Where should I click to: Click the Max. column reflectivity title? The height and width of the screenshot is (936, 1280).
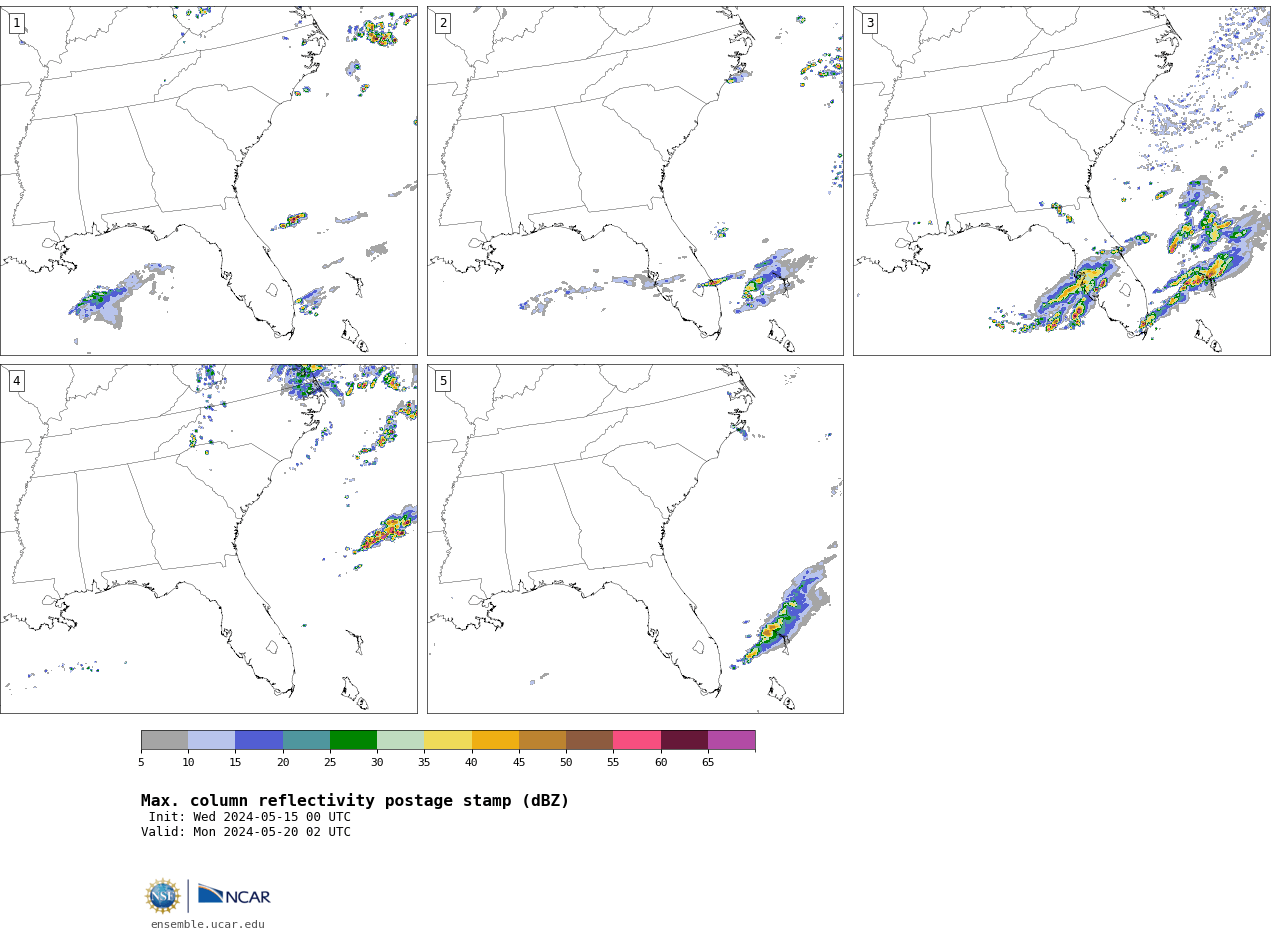coord(355,801)
